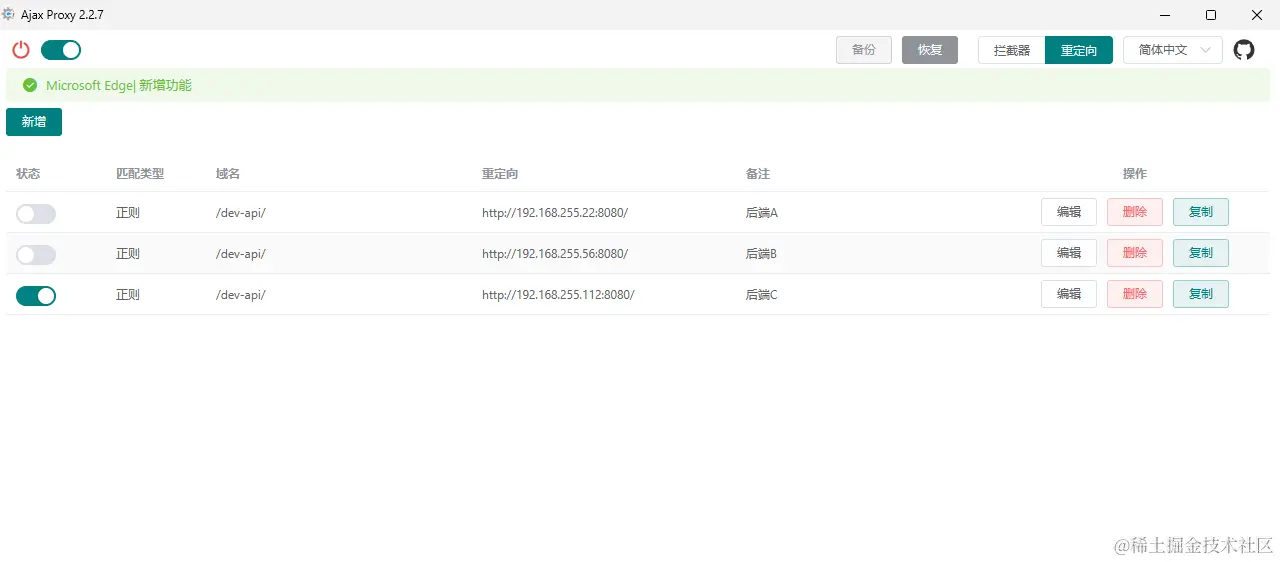Toggle the global proxy switch beside power icon
This screenshot has width=1280, height=562.
(61, 50)
